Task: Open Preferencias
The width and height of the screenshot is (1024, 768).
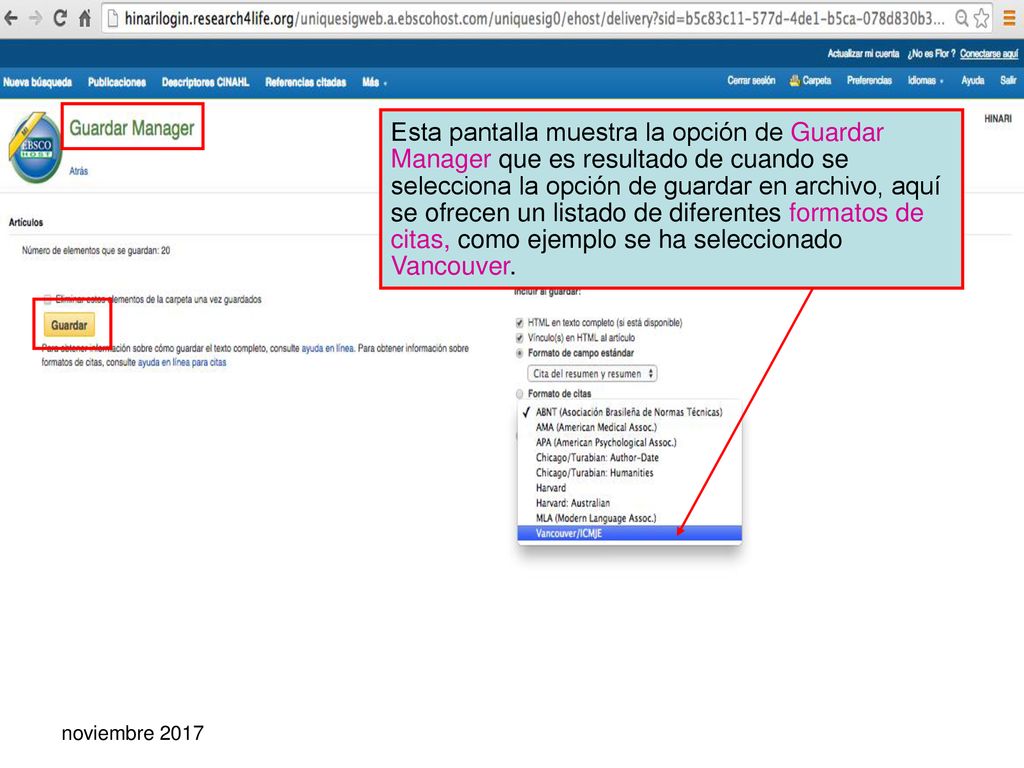Action: [869, 80]
